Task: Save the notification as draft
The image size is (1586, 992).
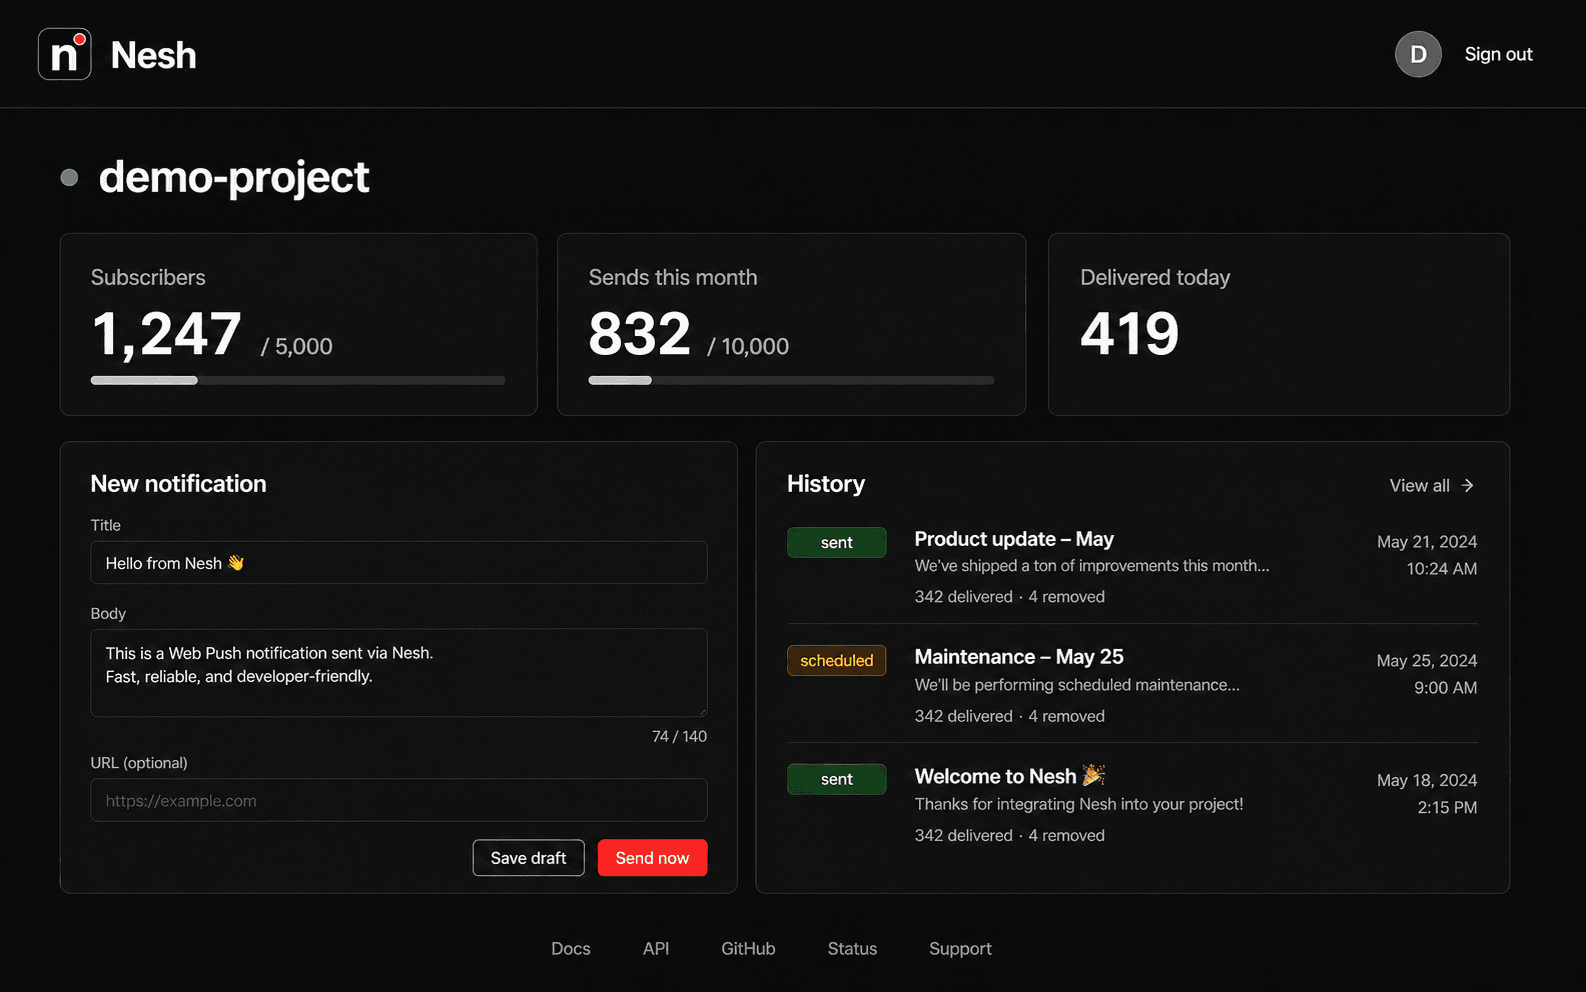Action: pos(528,857)
